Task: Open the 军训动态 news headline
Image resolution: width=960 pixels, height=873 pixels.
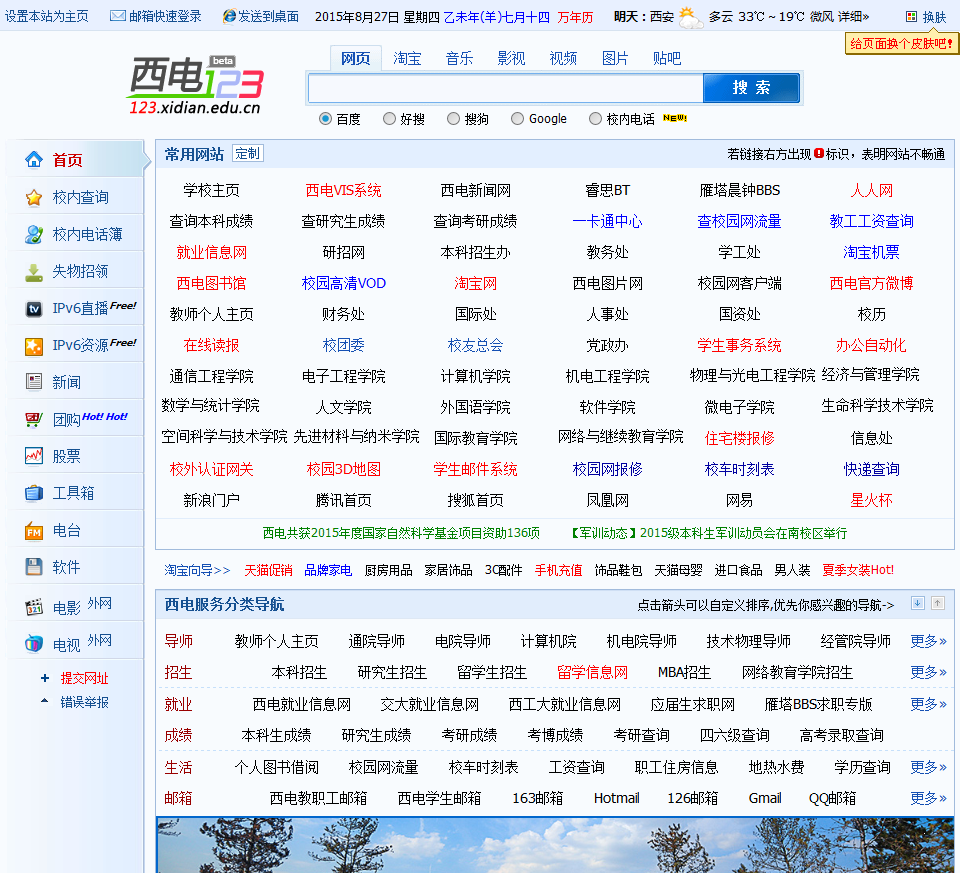Action: [709, 533]
